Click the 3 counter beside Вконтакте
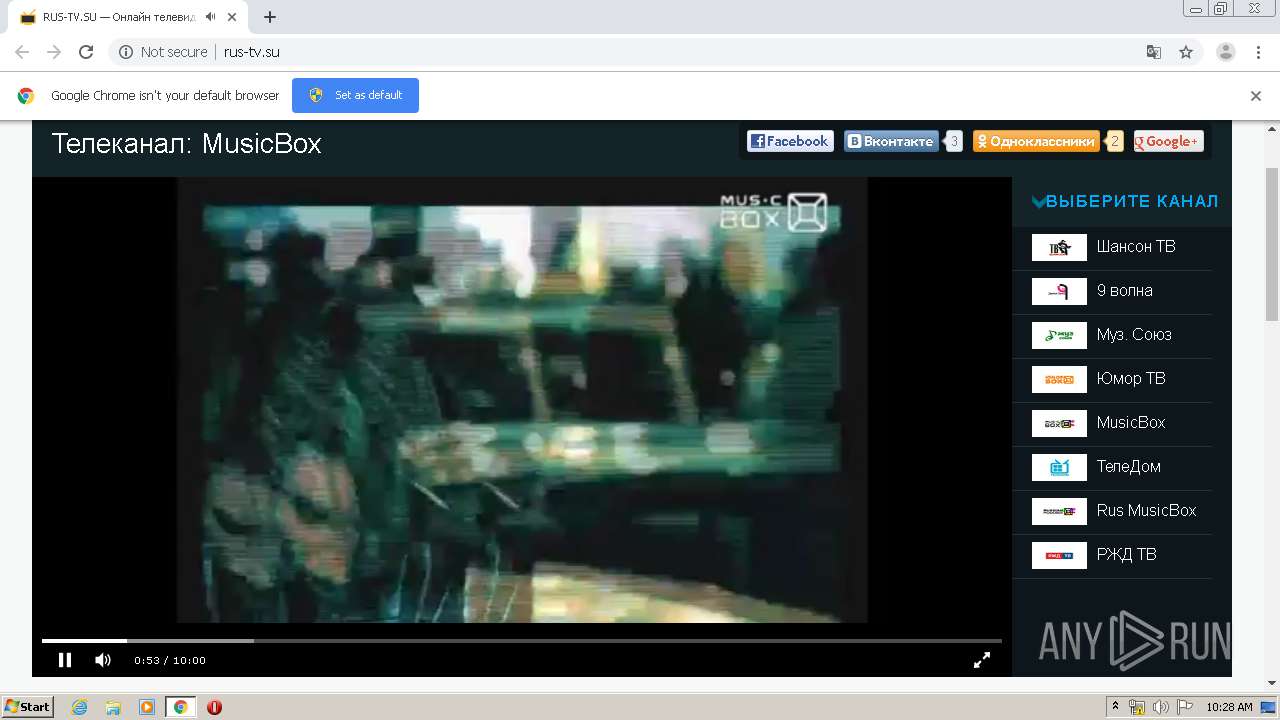This screenshot has width=1280, height=720. tap(954, 142)
